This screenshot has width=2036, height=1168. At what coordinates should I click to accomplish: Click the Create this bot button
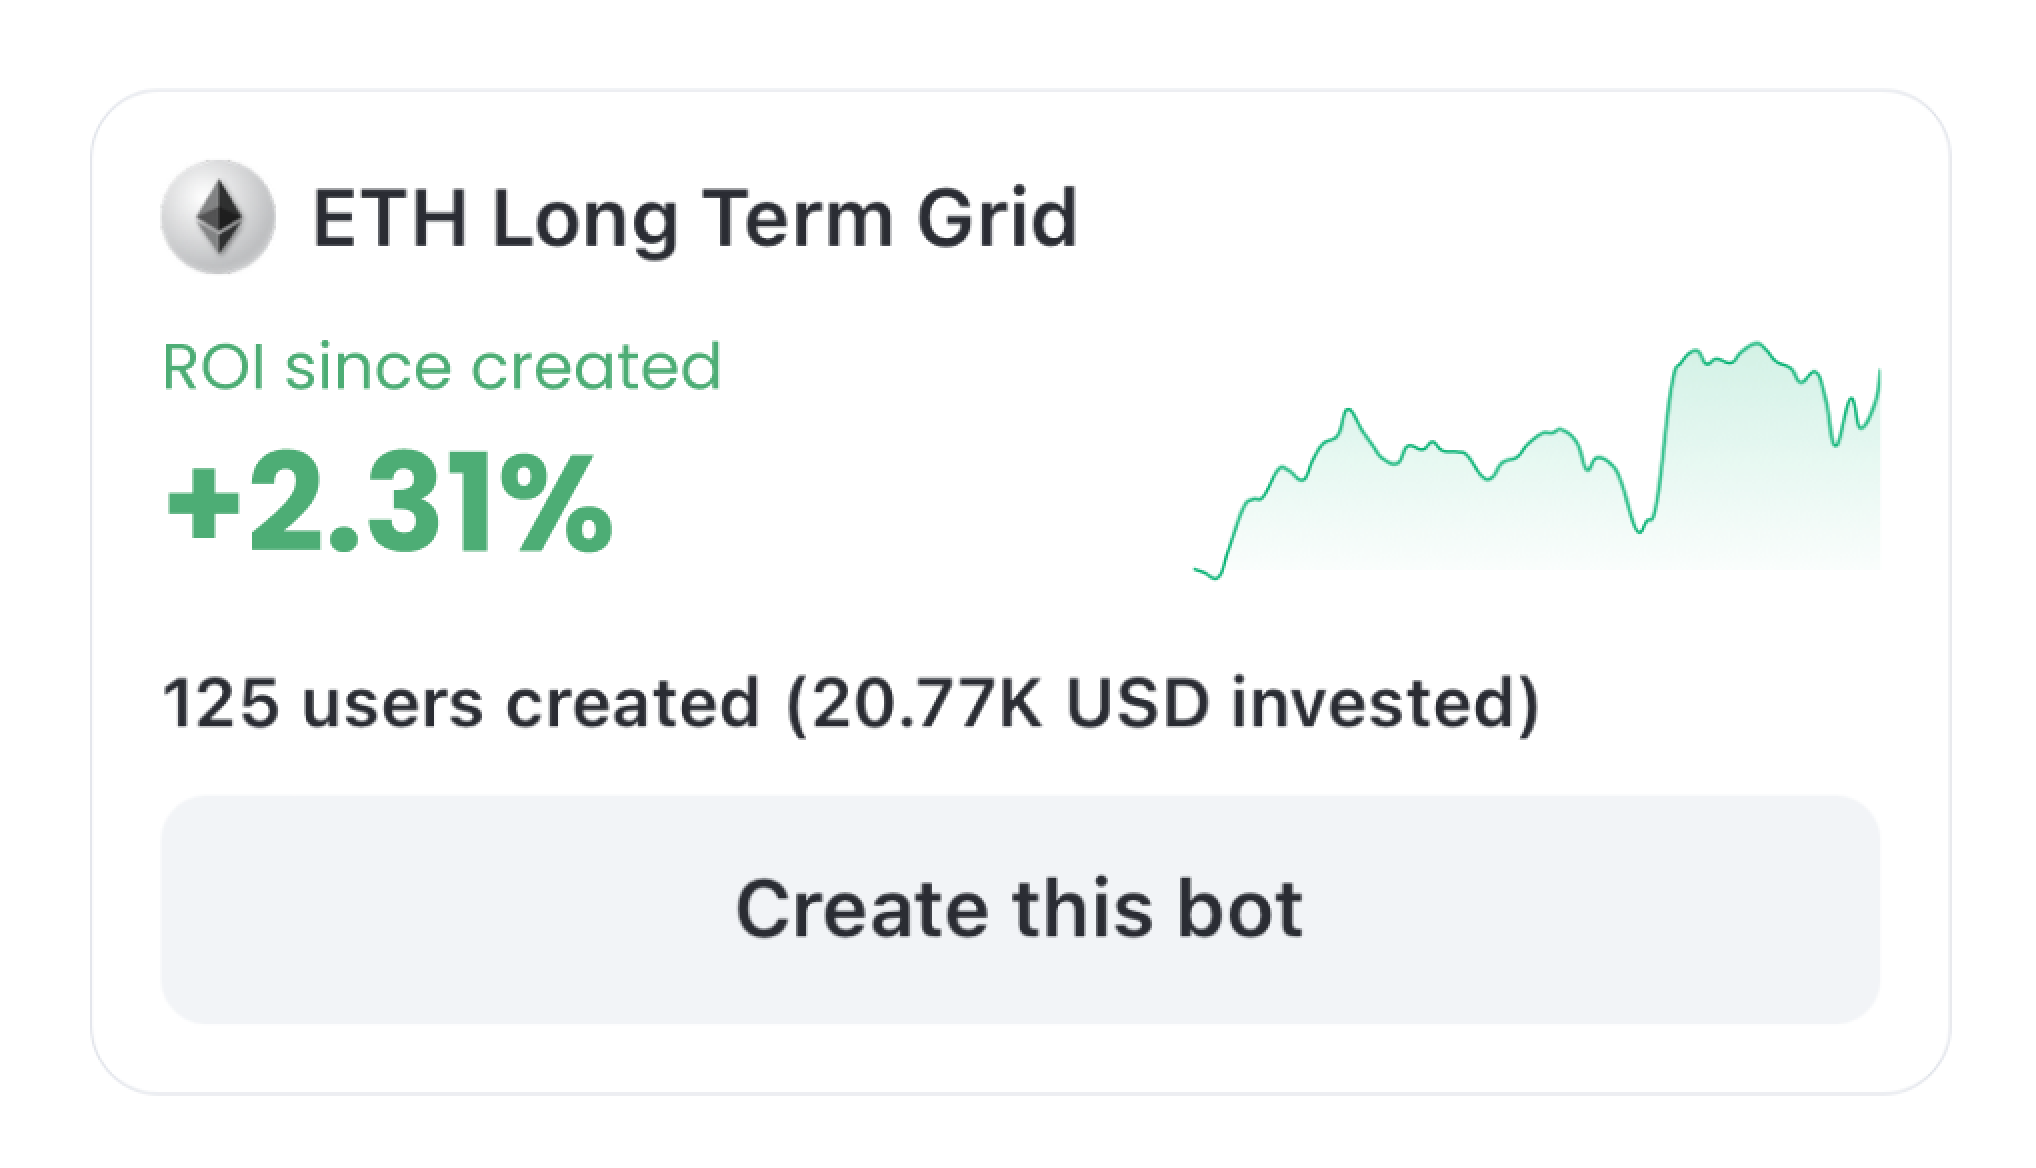[1020, 909]
